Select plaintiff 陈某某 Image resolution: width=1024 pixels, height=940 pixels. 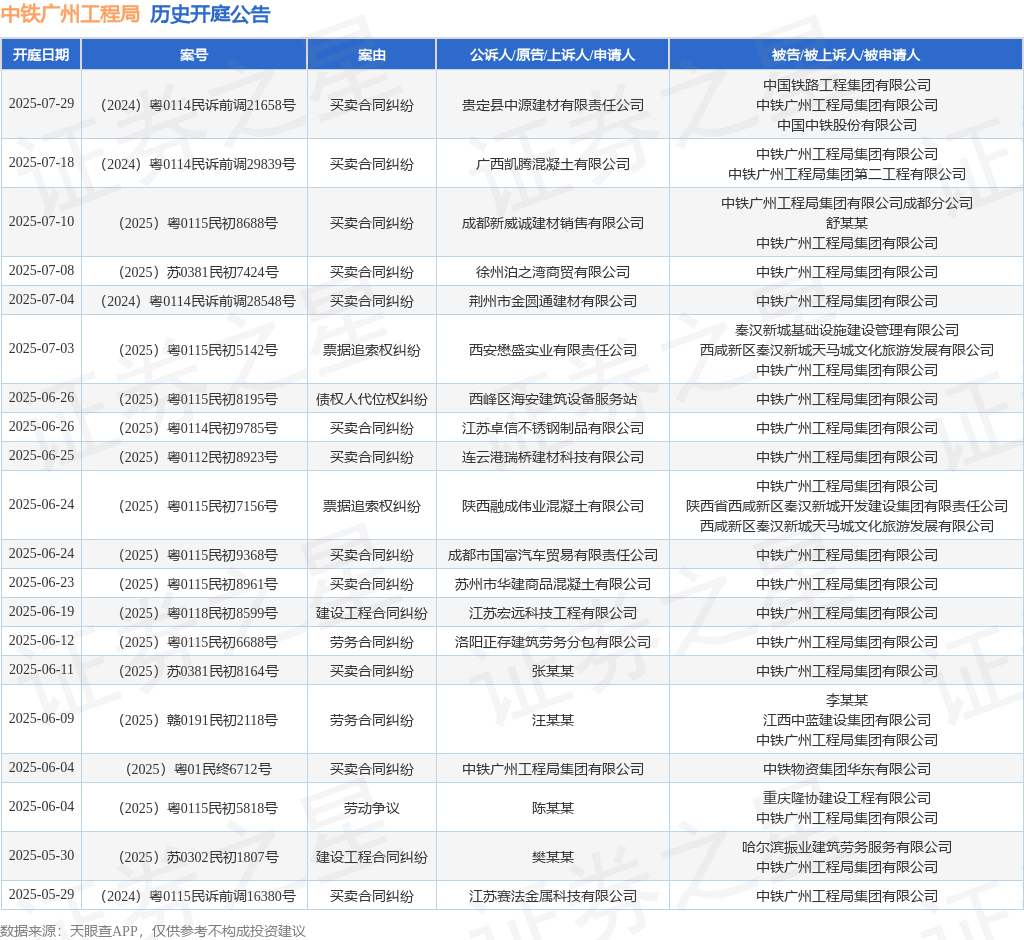click(552, 808)
